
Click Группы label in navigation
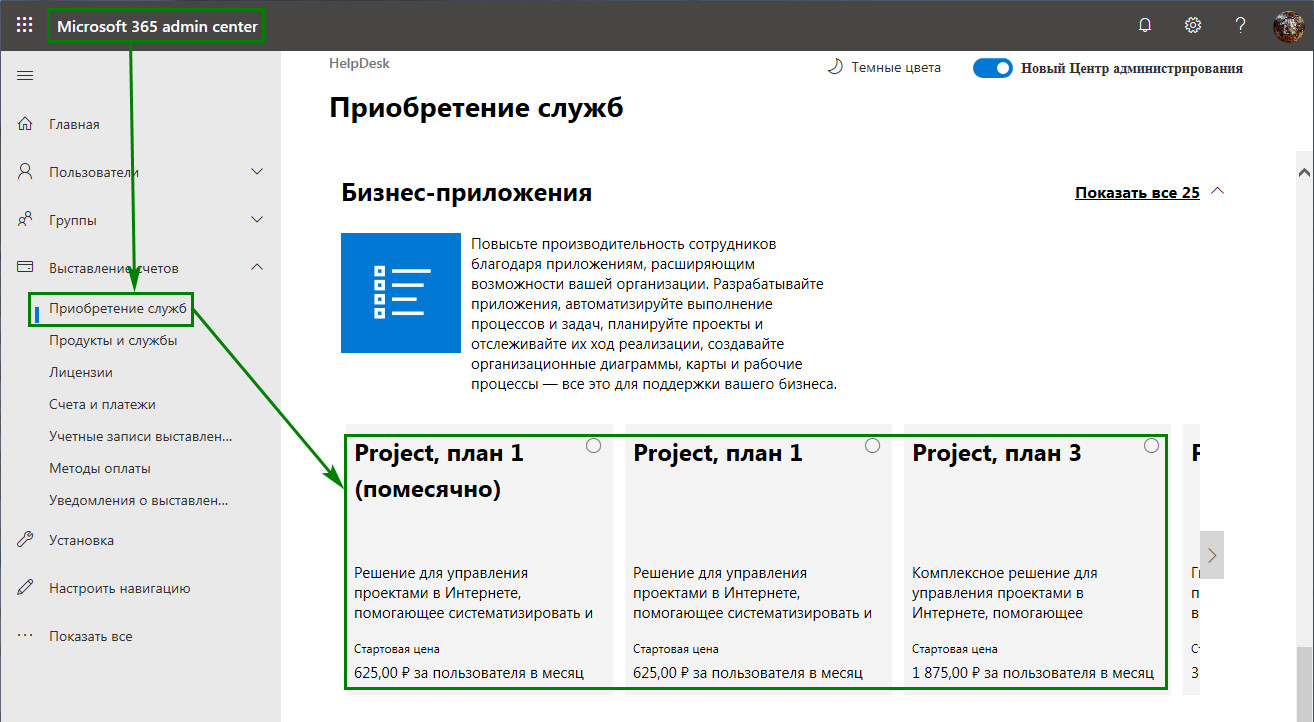[x=73, y=220]
